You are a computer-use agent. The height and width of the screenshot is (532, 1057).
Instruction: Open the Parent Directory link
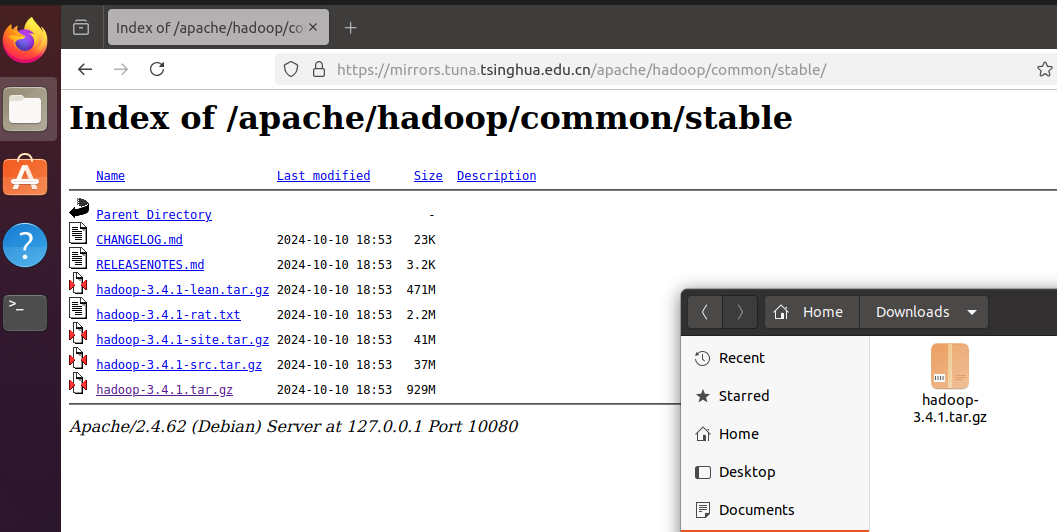[154, 214]
